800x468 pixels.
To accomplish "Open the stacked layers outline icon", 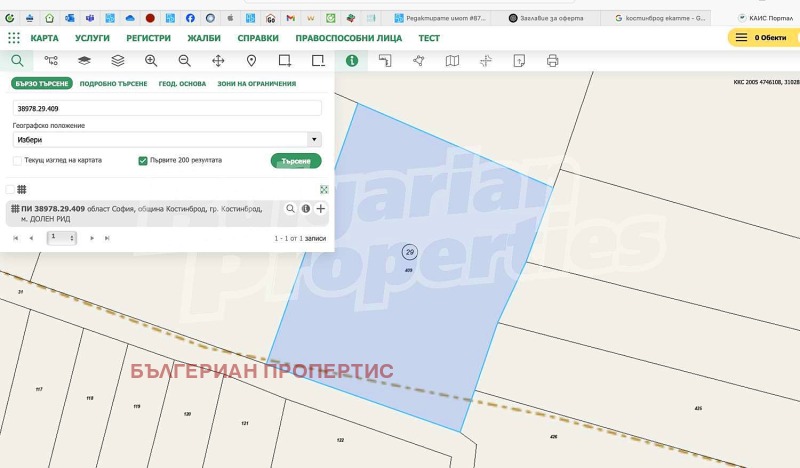I will (118, 61).
